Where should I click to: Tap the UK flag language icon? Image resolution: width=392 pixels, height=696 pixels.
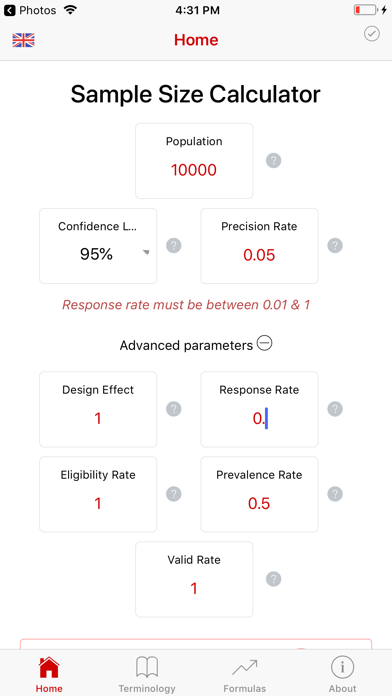[x=24, y=40]
